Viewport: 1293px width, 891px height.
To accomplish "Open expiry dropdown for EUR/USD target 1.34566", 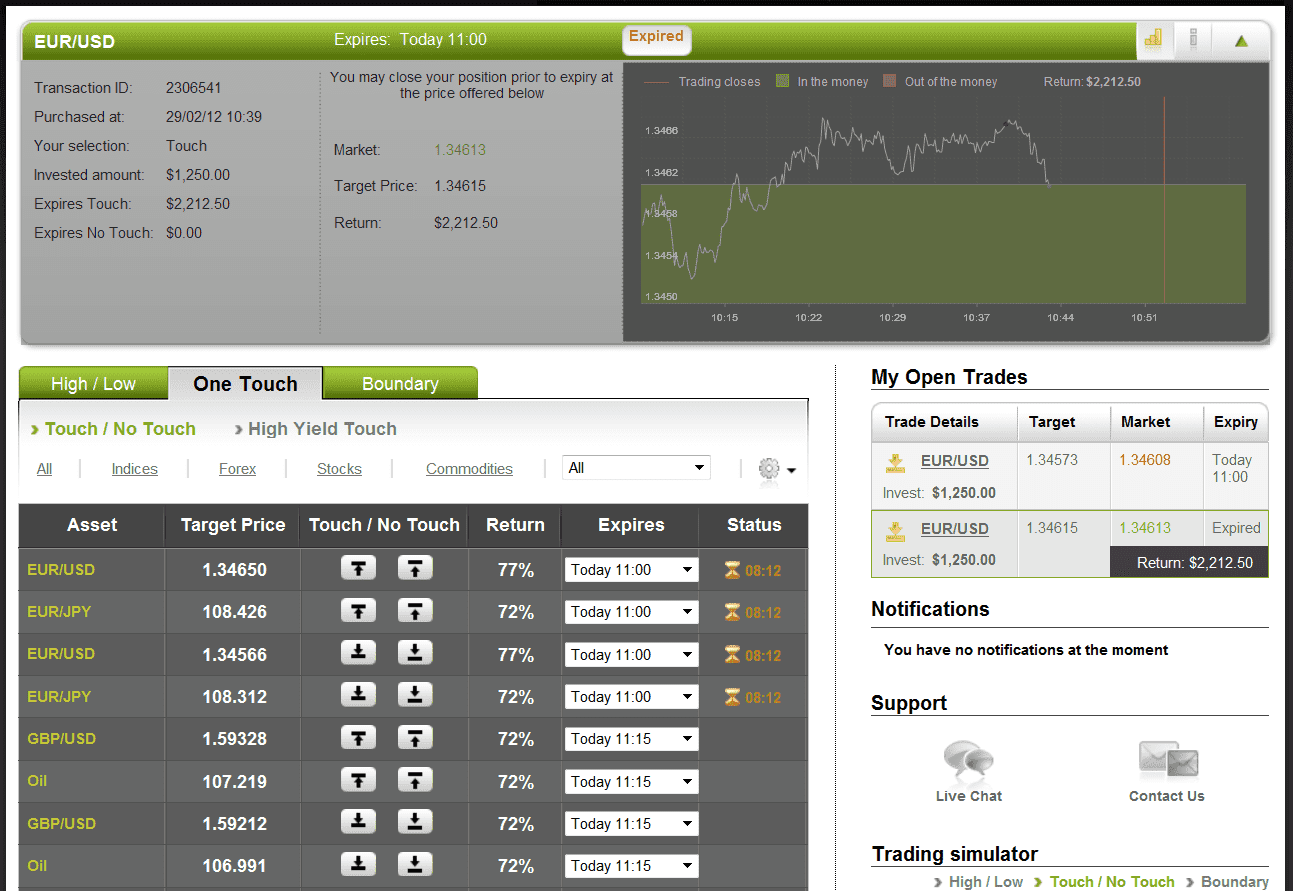I will [x=631, y=655].
